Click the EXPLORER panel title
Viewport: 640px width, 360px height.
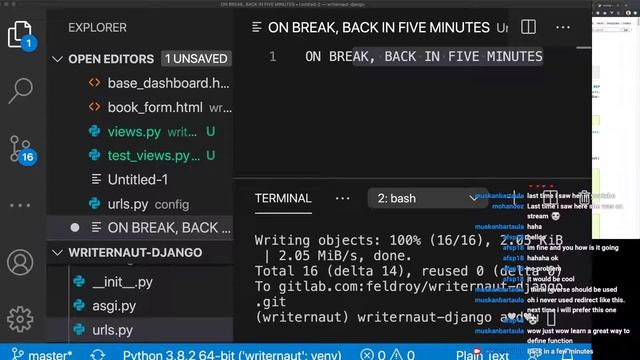[x=98, y=28]
